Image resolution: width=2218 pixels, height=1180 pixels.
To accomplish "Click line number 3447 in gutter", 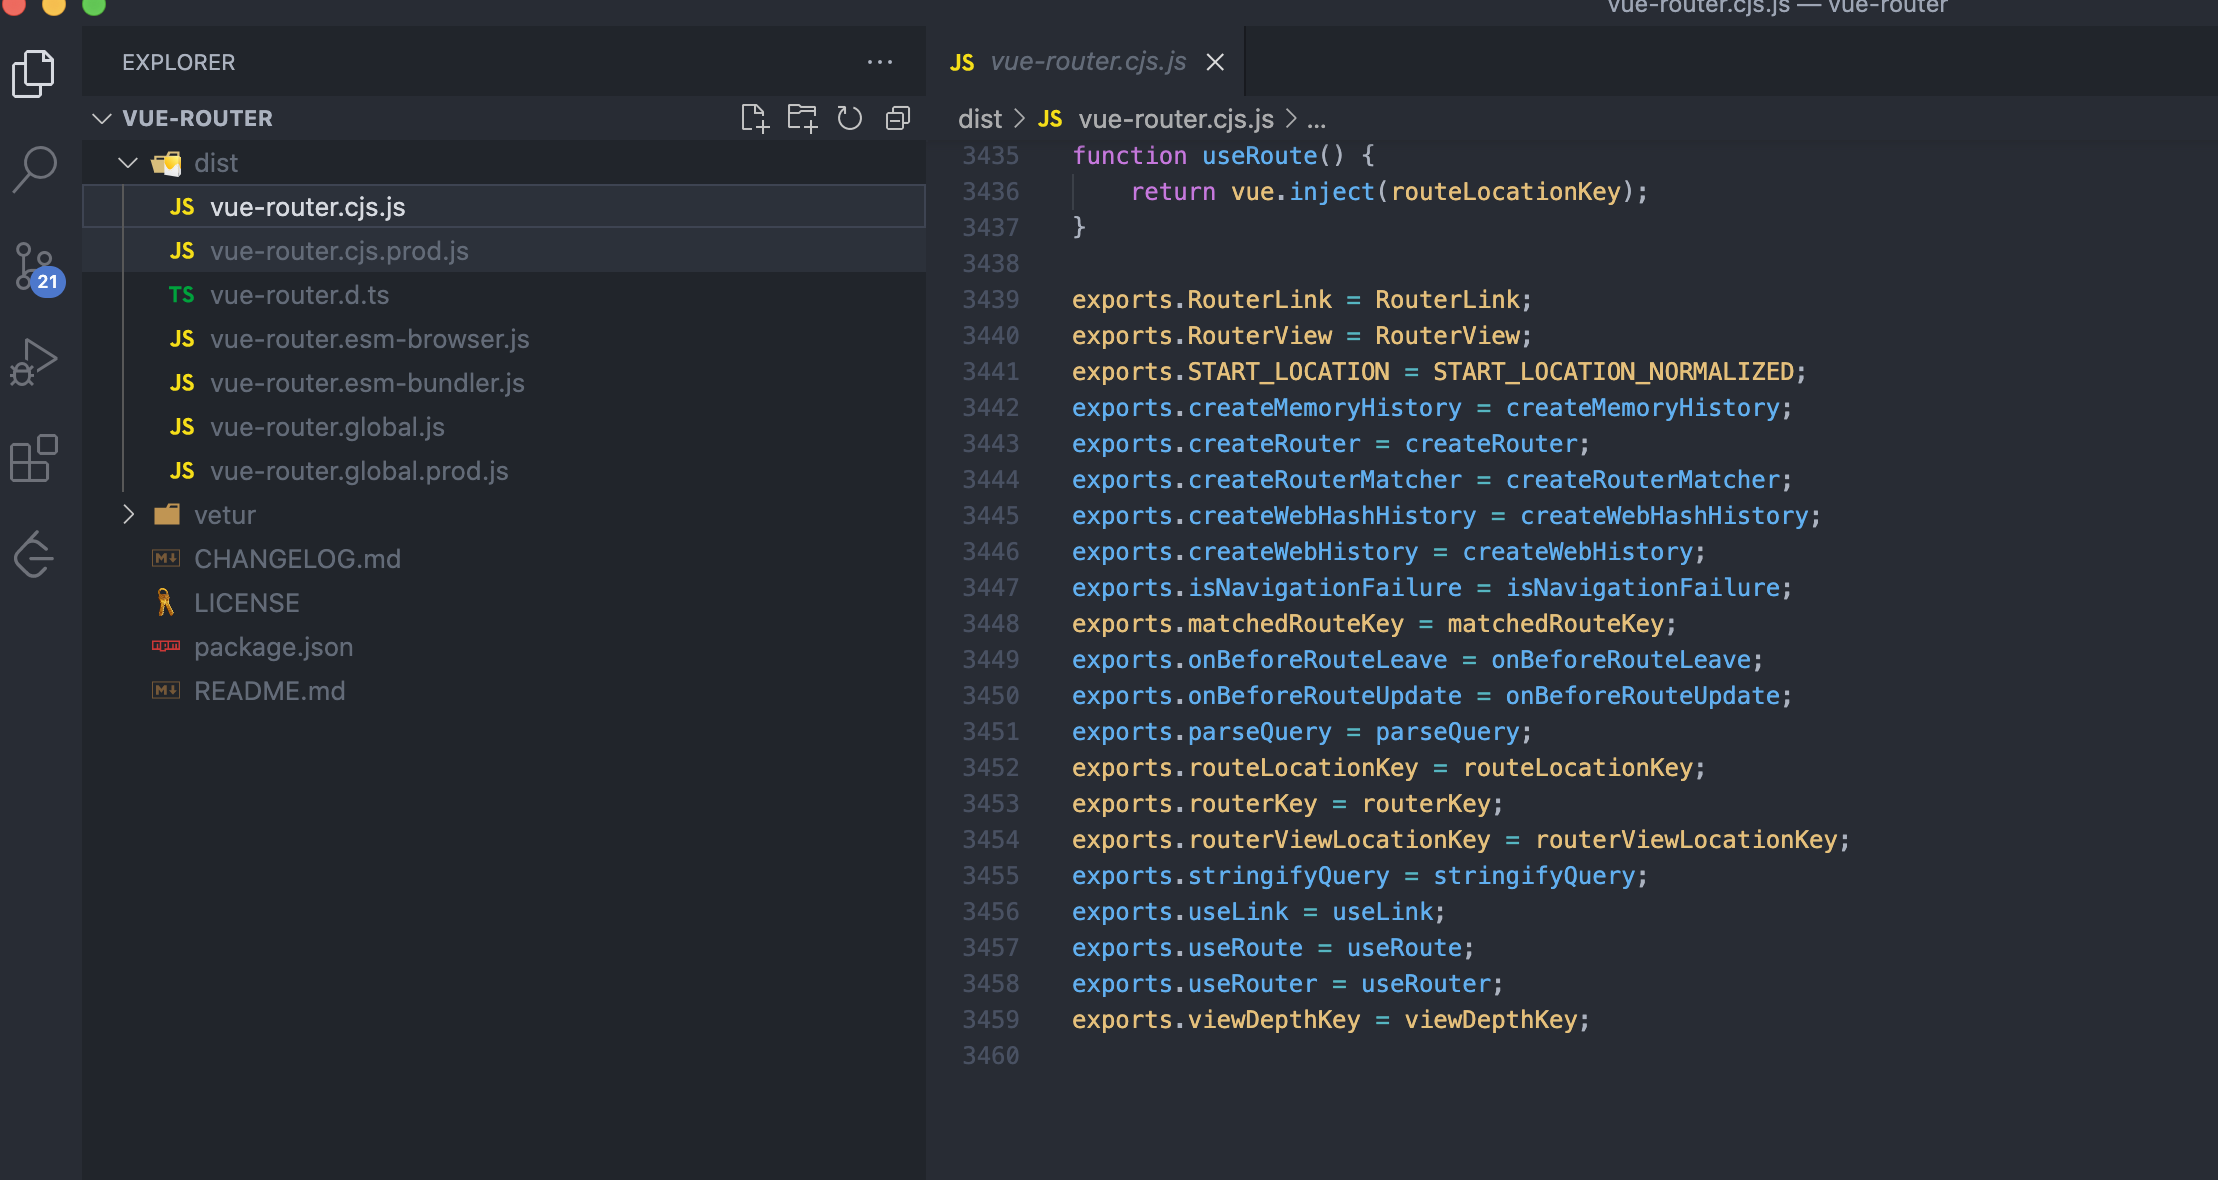I will click(990, 588).
